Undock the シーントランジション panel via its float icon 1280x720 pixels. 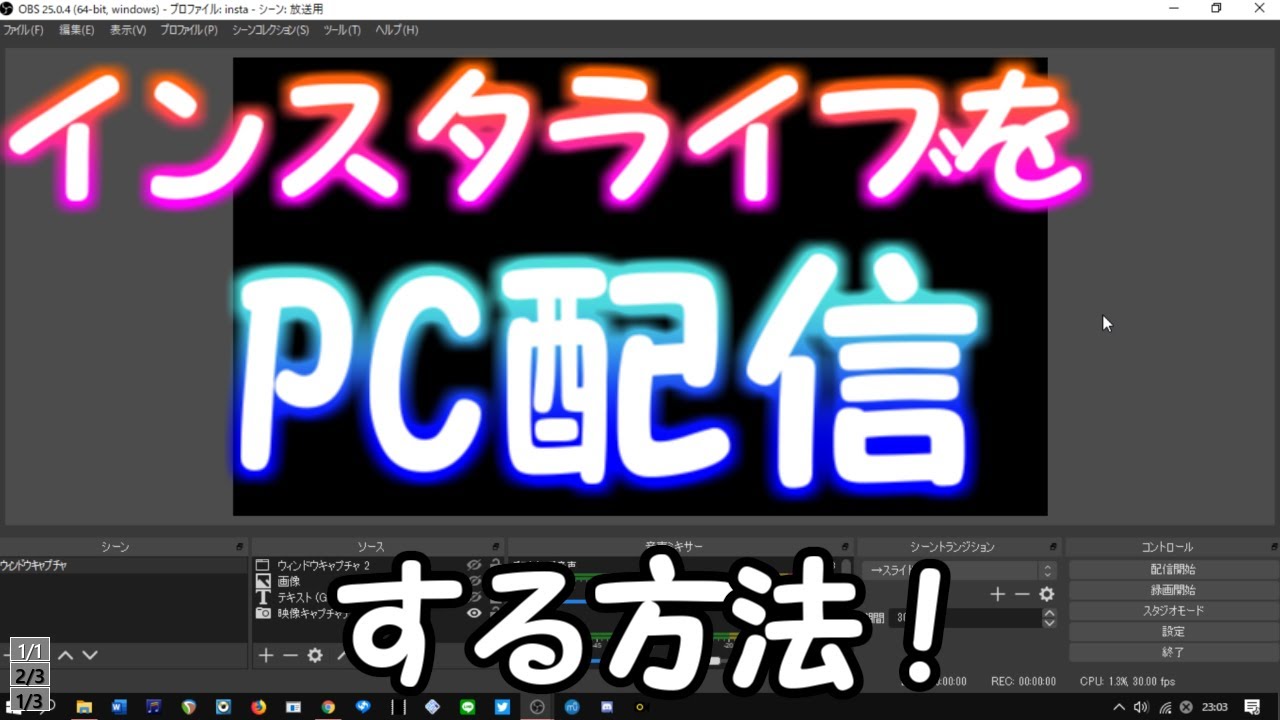pyautogui.click(x=1054, y=547)
